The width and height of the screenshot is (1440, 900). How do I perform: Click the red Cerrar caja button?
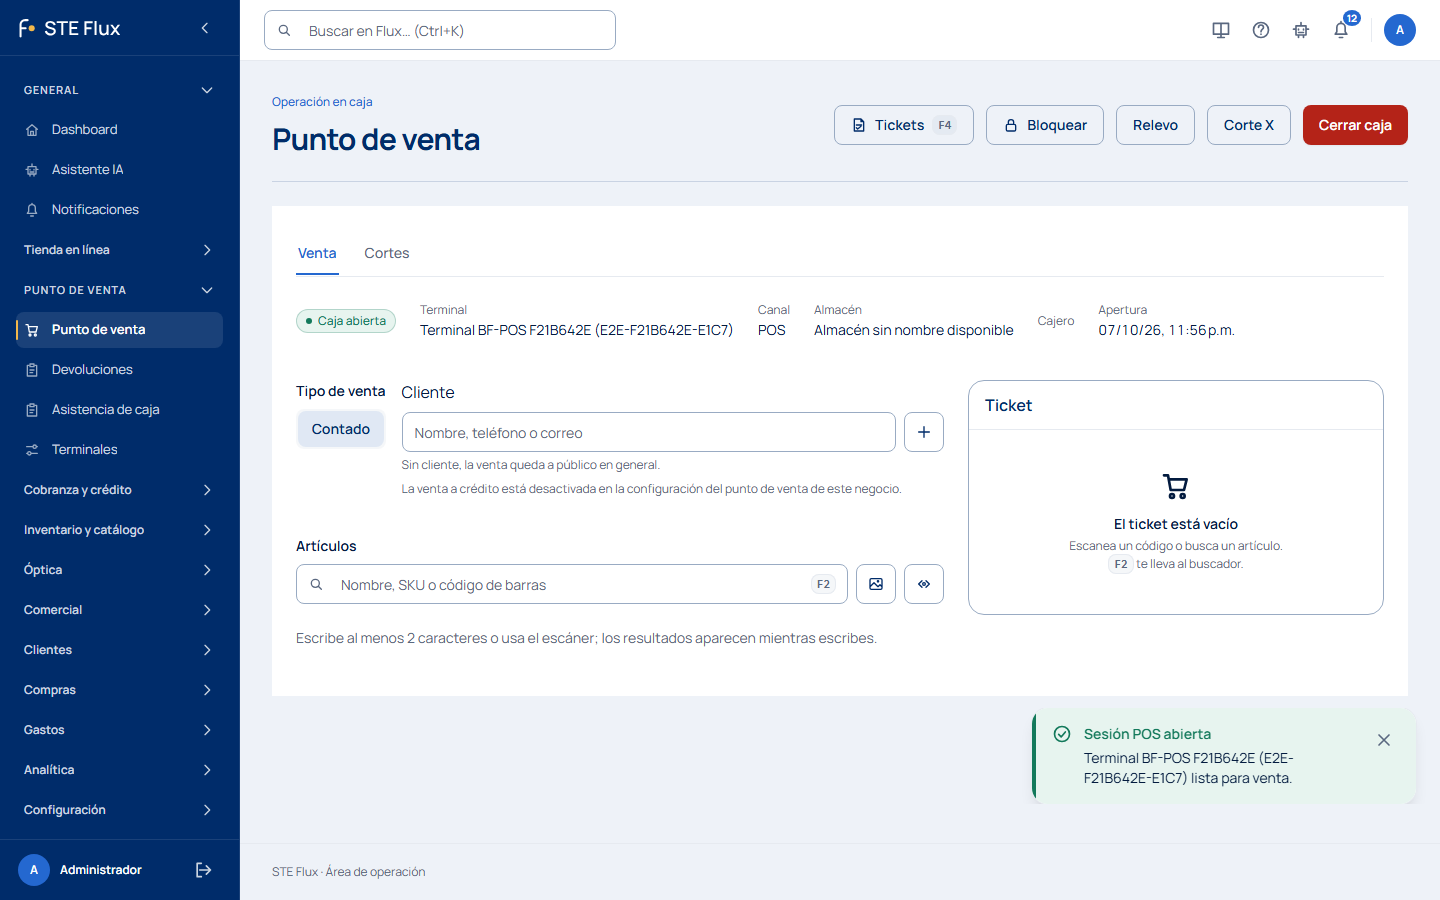tap(1355, 125)
